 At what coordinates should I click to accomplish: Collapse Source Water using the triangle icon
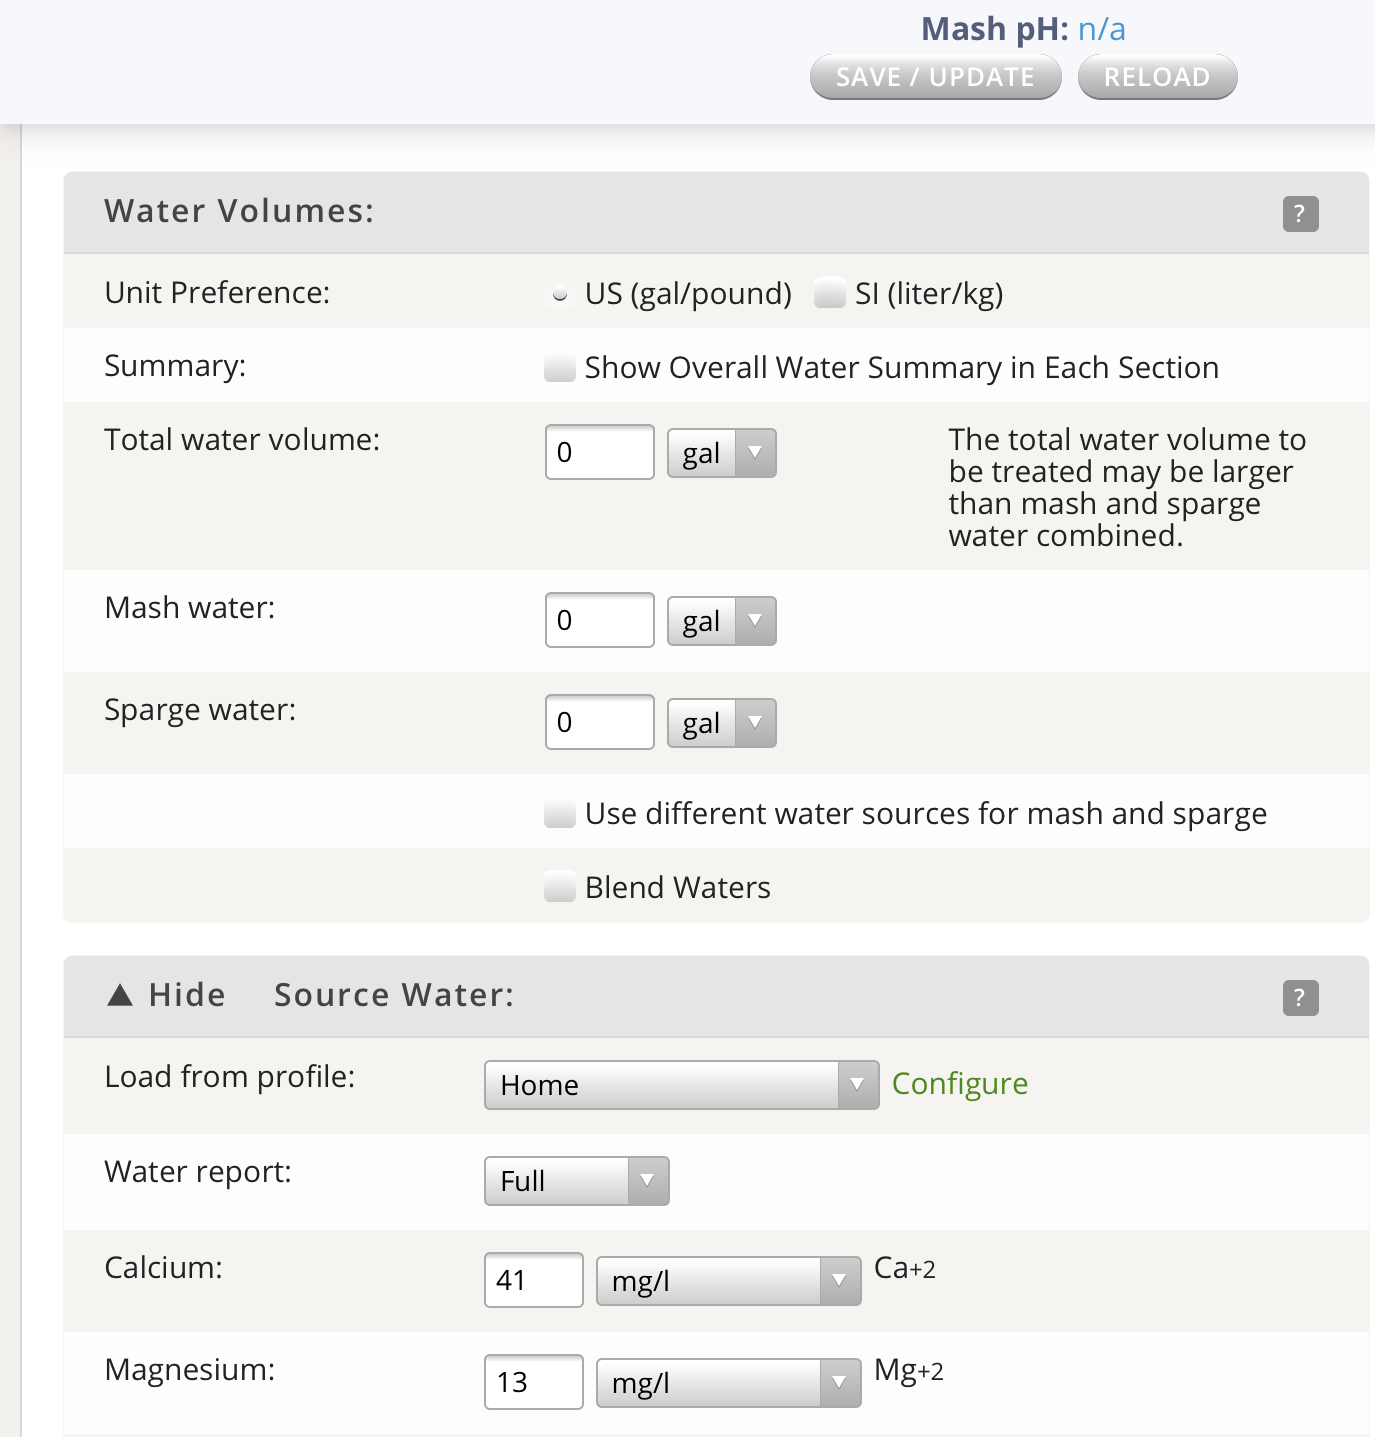point(120,995)
